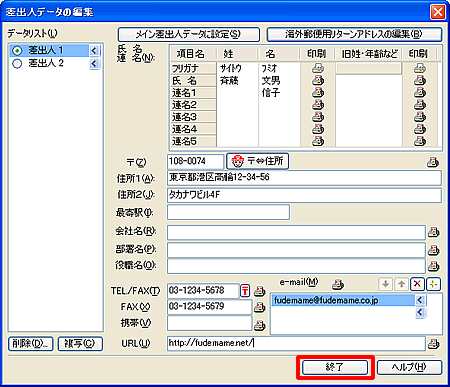450x387 pixels.
Task: Add new e-mail entry with star button
Action: 433,284
